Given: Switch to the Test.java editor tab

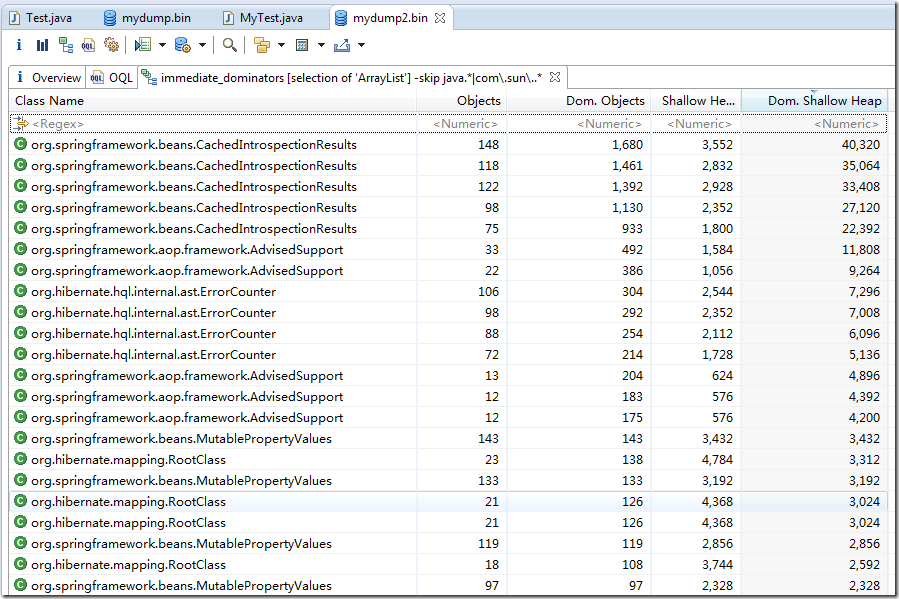Looking at the screenshot, I should coord(41,18).
